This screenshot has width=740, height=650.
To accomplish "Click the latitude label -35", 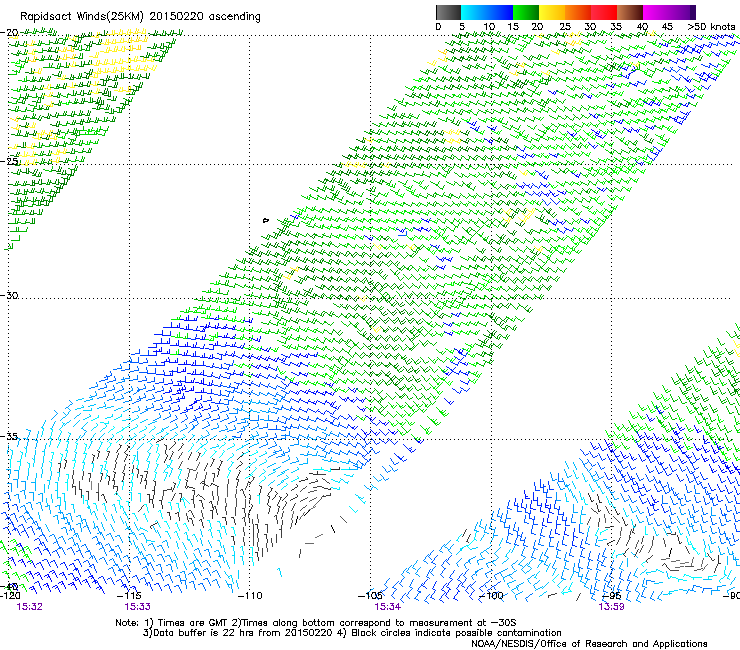I will [x=9, y=437].
